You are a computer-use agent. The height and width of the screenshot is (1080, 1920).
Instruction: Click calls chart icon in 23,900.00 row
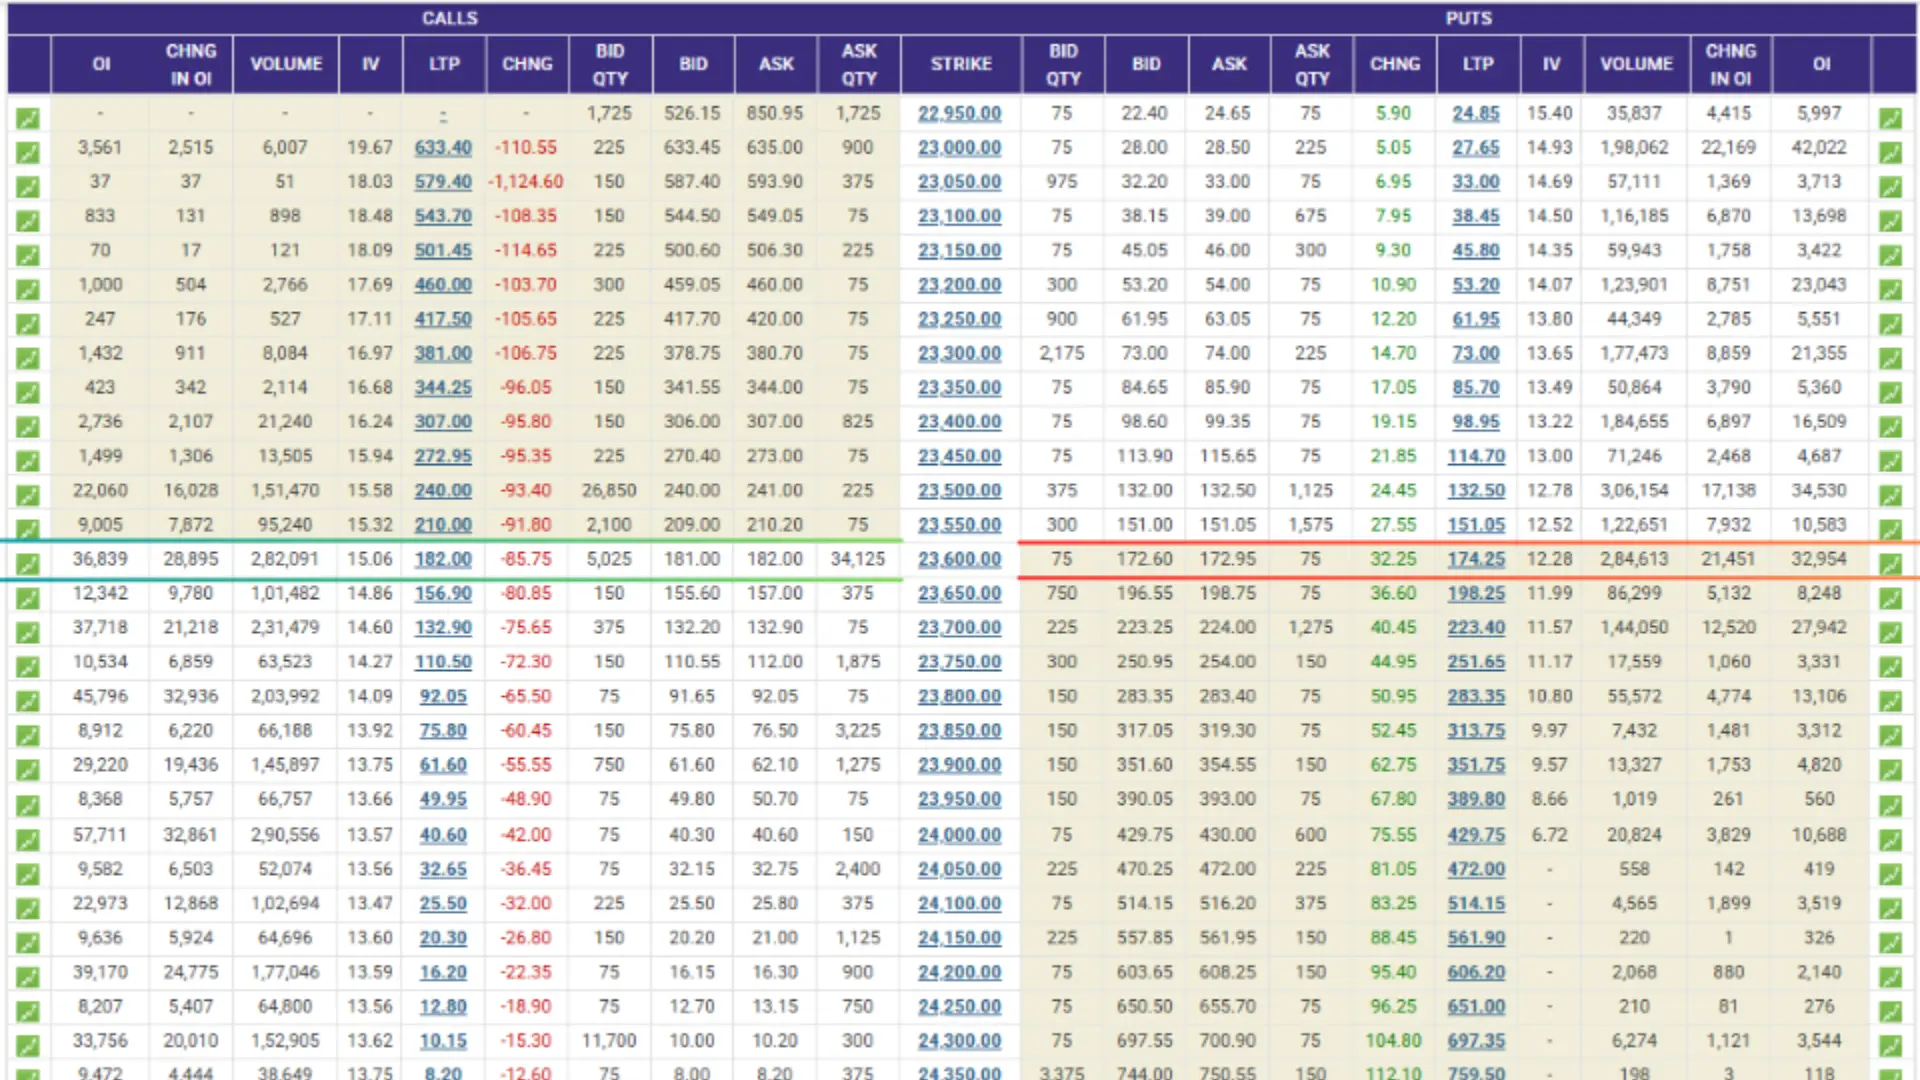[x=28, y=770]
